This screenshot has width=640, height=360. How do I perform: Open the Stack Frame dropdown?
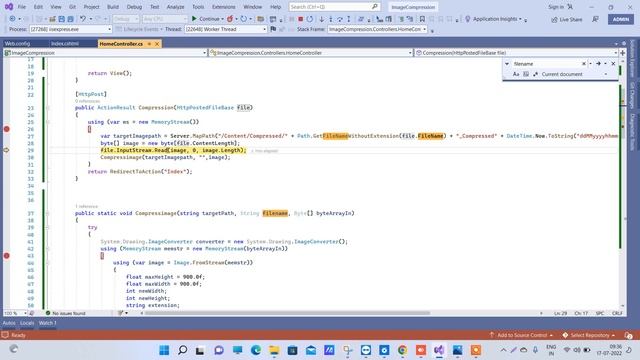(377, 29)
